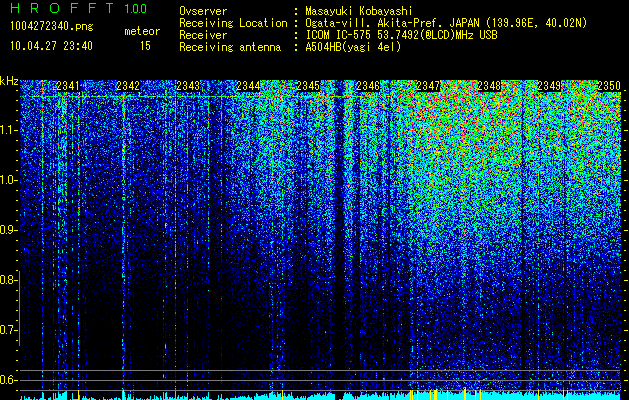Click the 0.8 kHz axis label
The image size is (629, 400).
pyautogui.click(x=8, y=280)
